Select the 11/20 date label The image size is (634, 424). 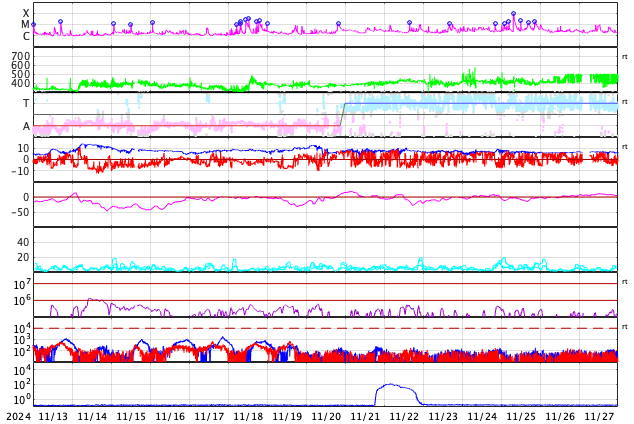click(326, 416)
